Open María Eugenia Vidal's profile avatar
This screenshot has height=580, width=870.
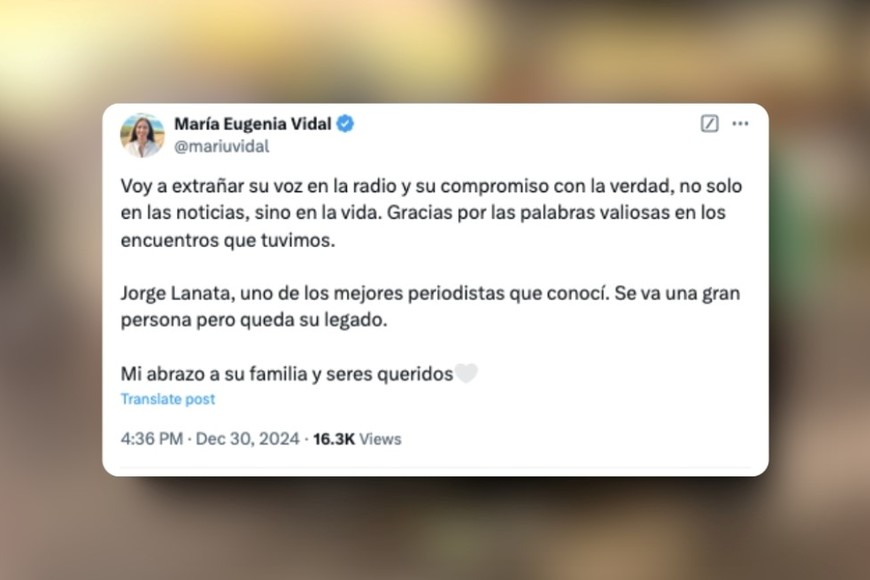[143, 135]
